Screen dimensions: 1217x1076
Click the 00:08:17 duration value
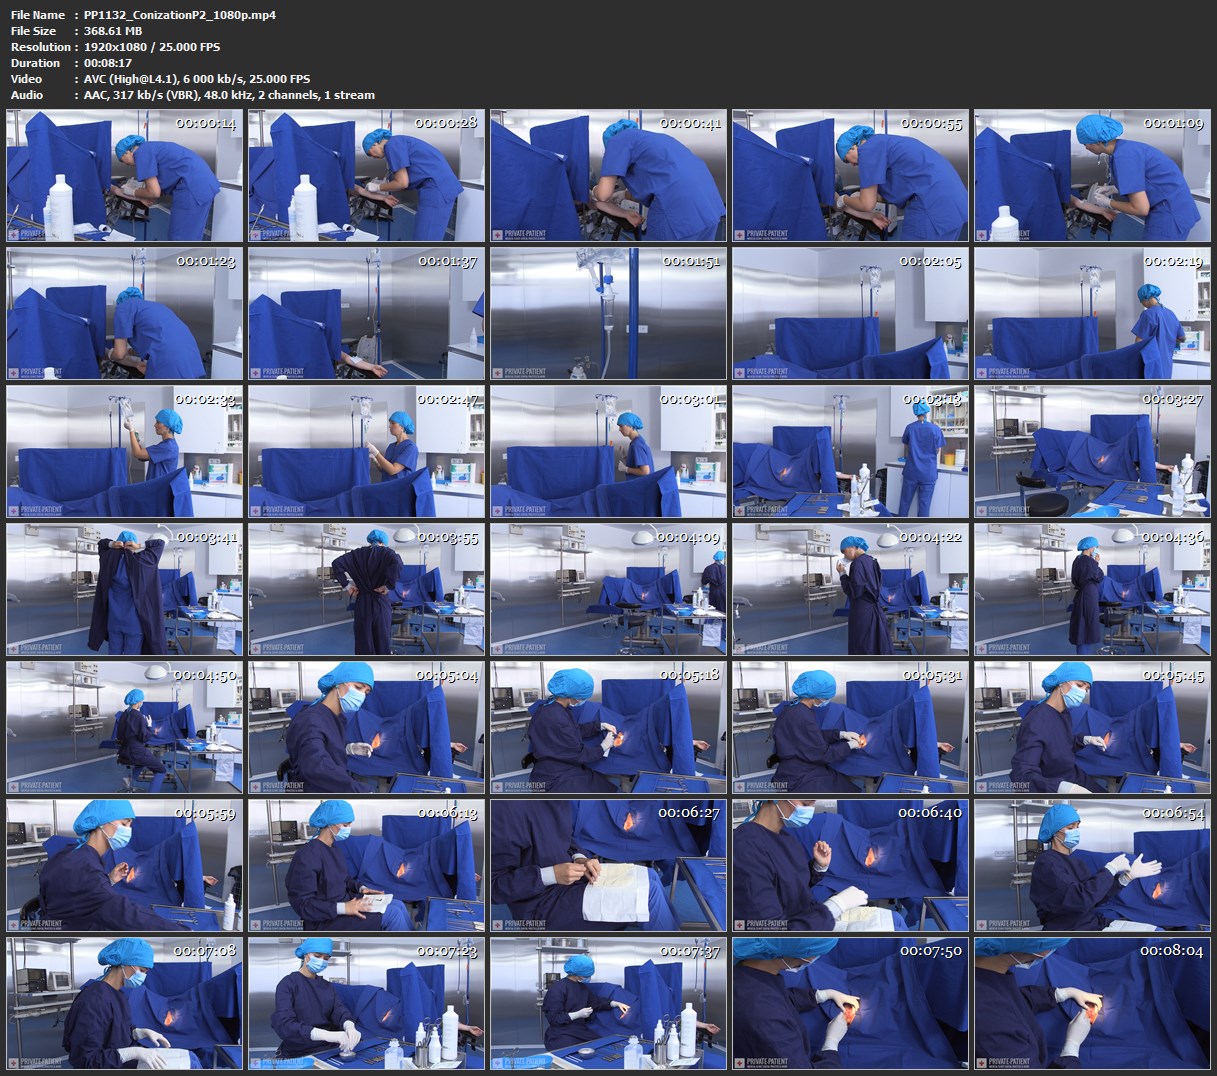pos(107,63)
